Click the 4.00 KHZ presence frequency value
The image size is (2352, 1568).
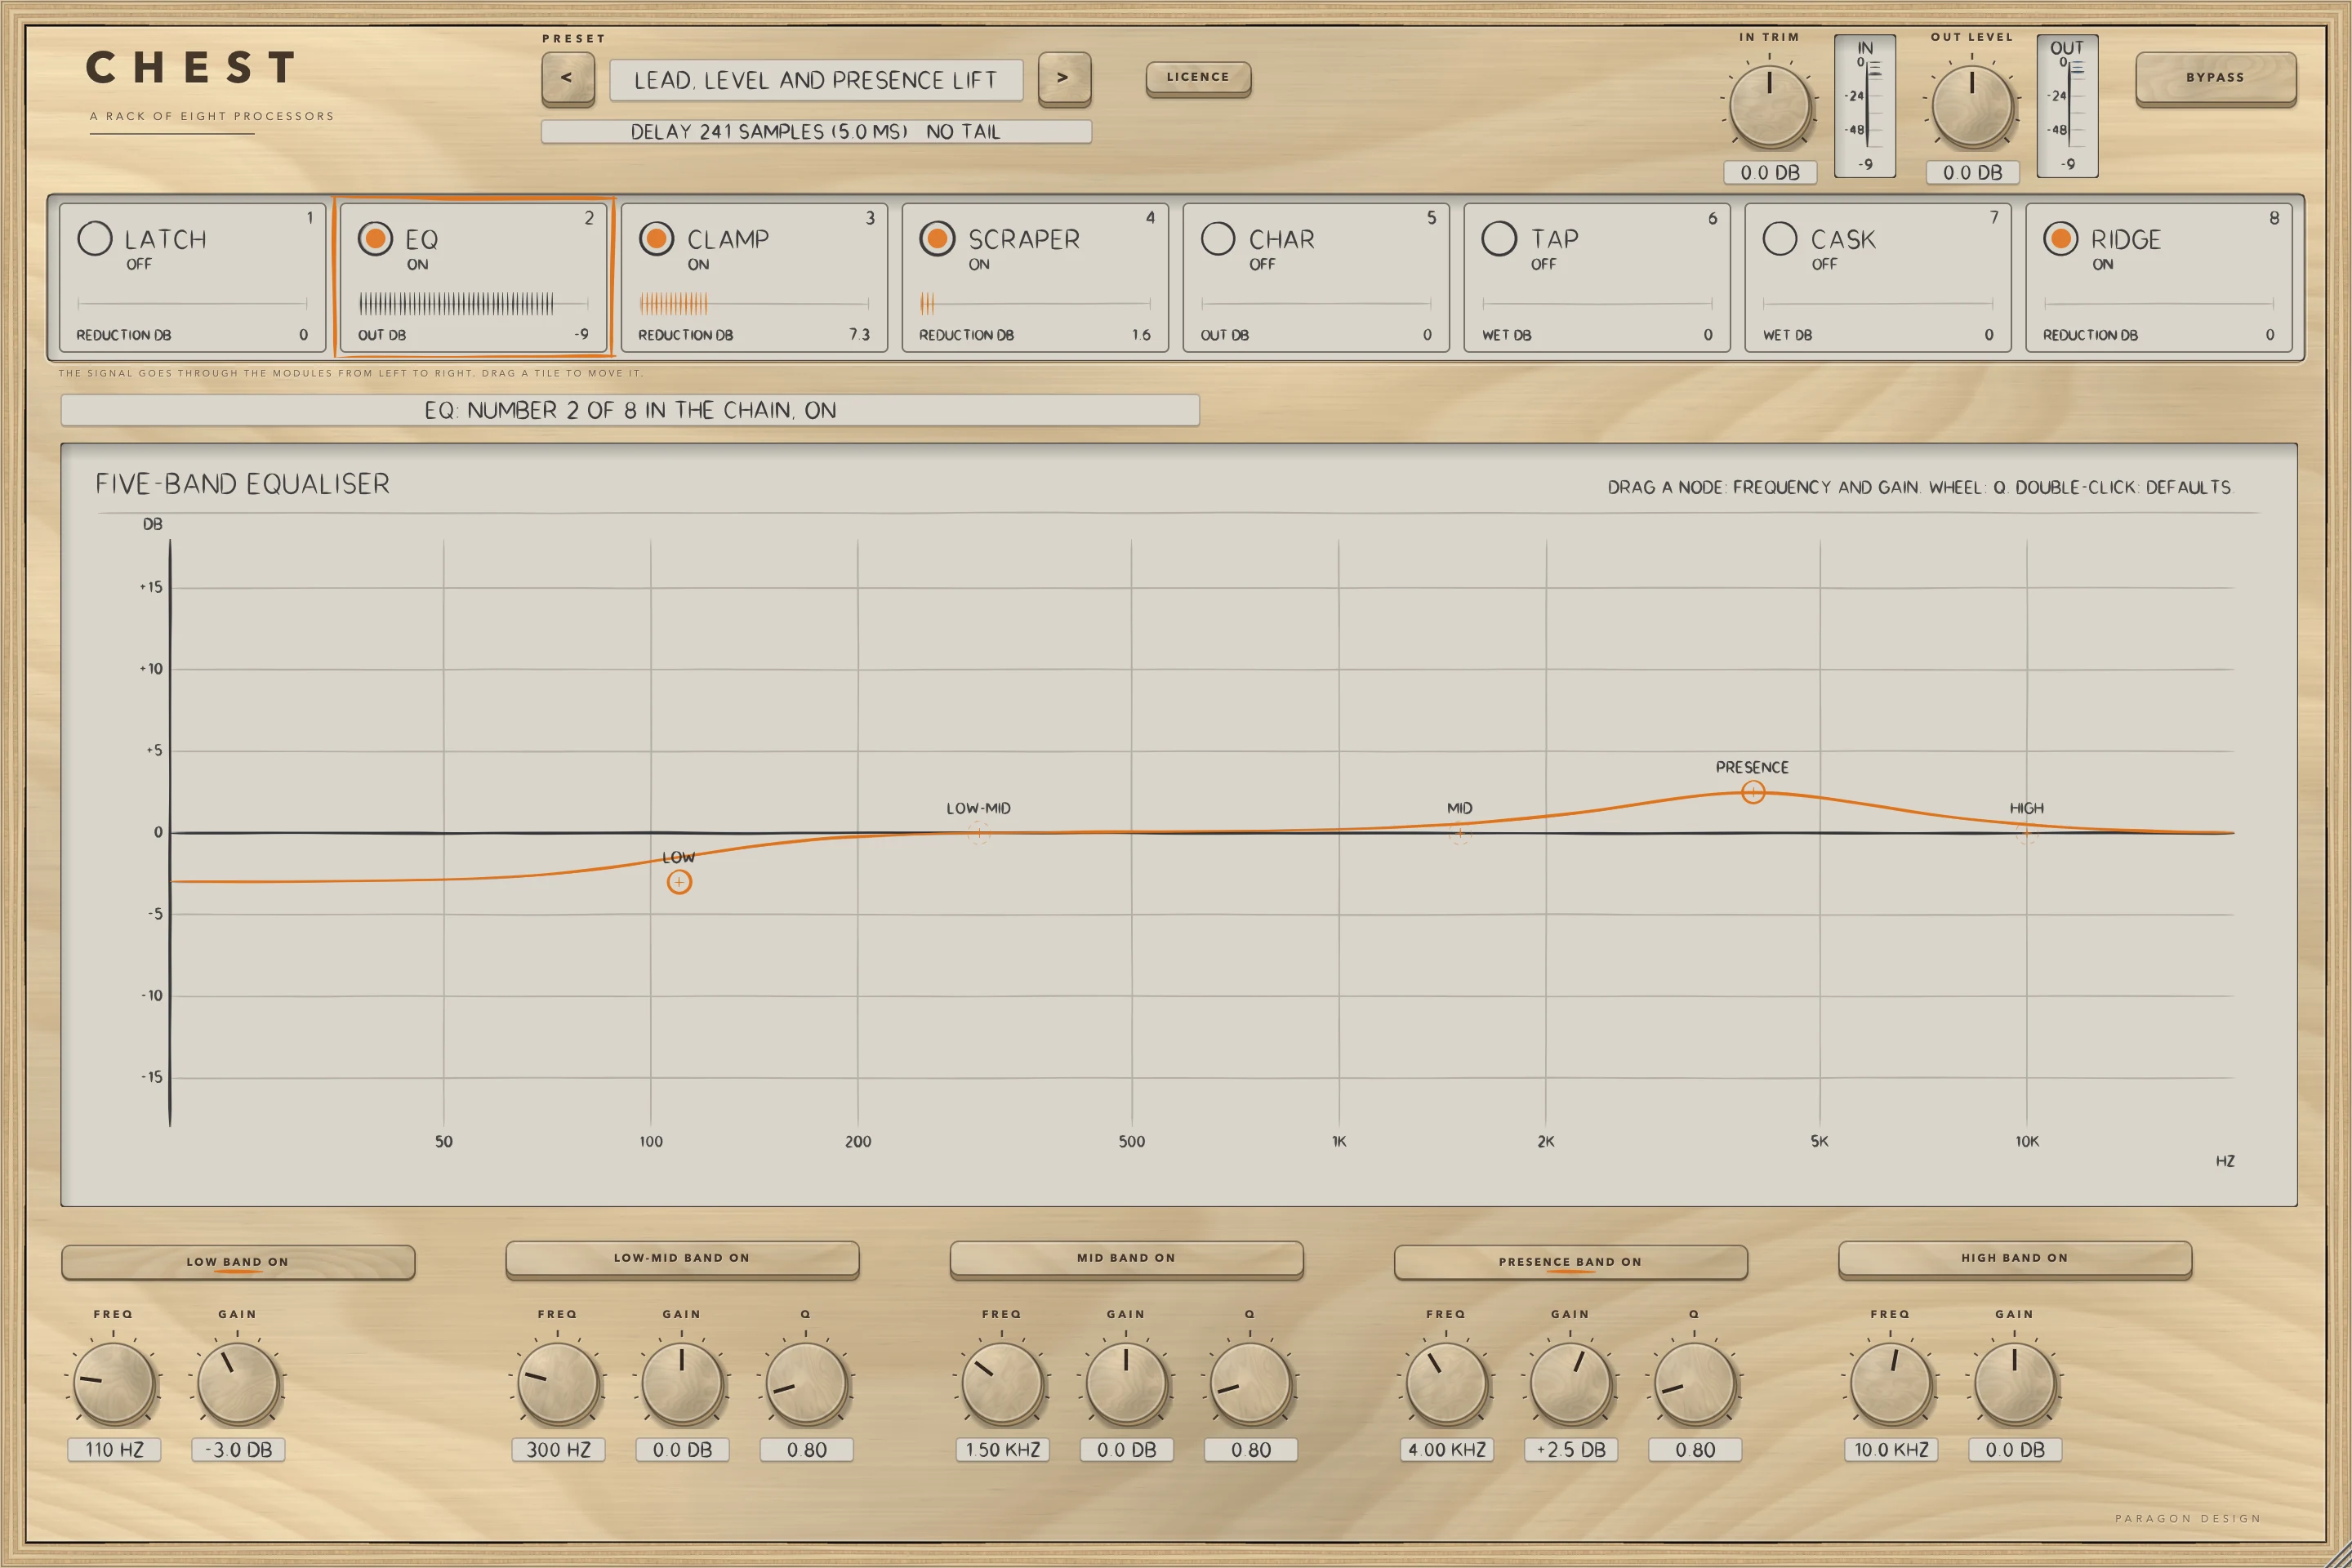click(x=1446, y=1450)
